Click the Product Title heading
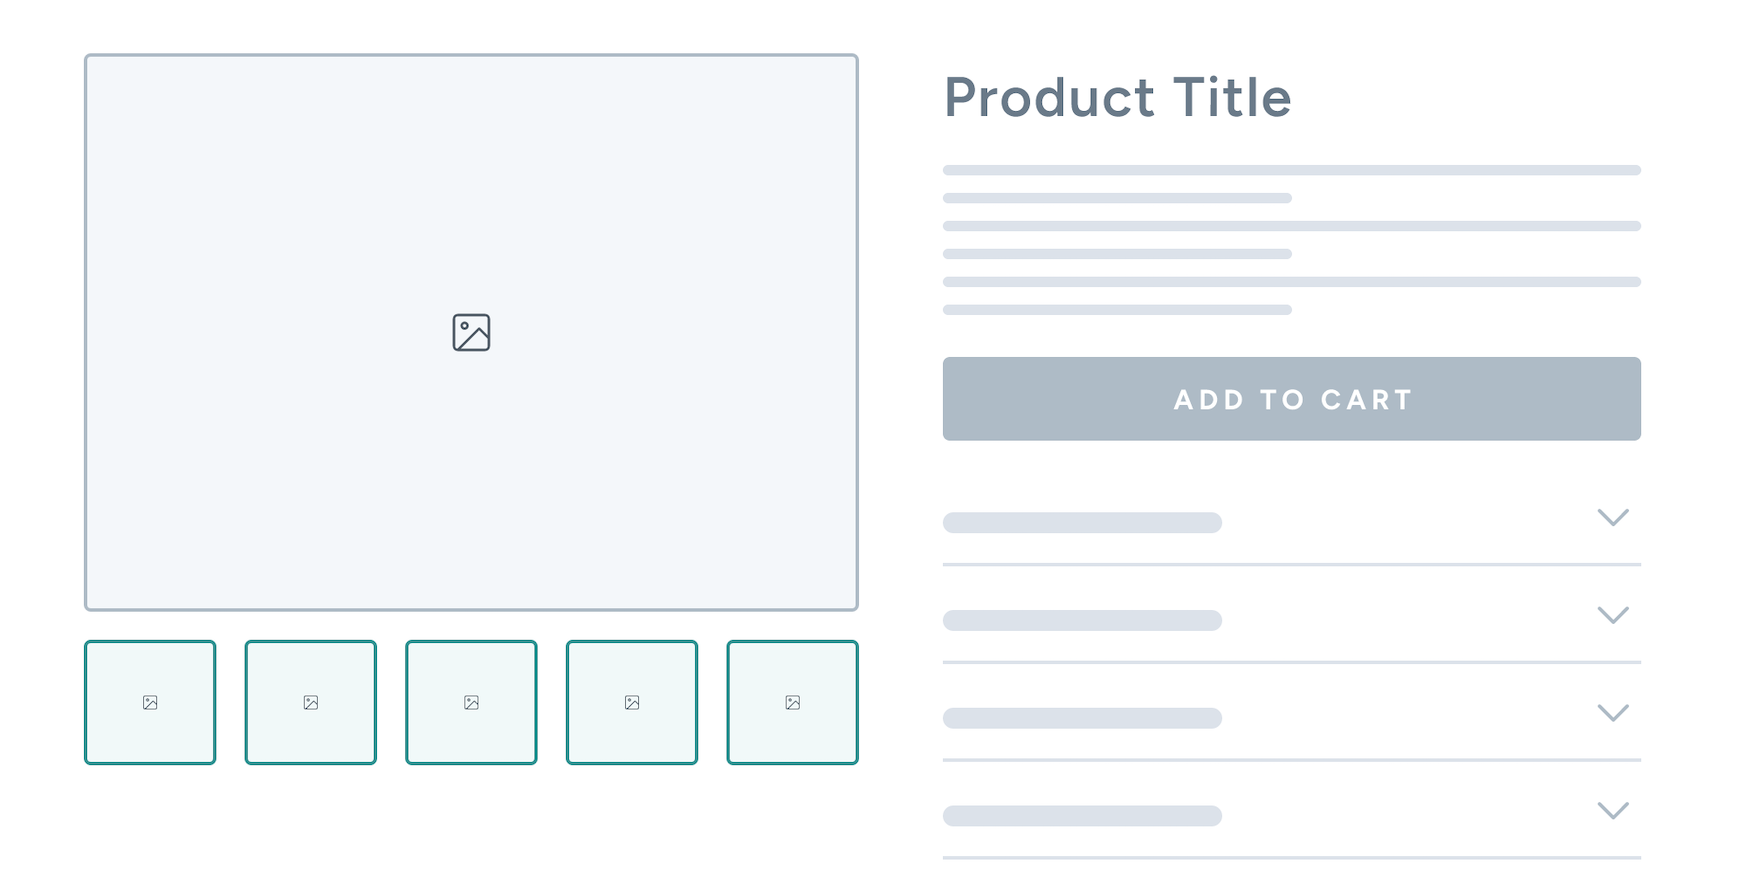 (1117, 98)
